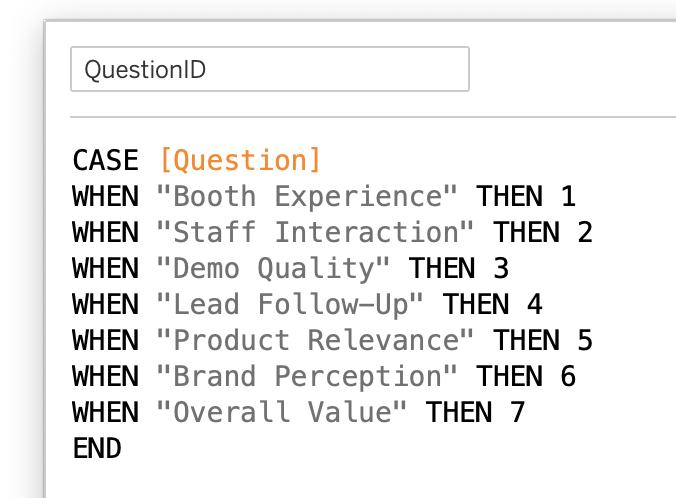The width and height of the screenshot is (676, 498).
Task: Click the number 5 after Product Relevance
Action: click(585, 340)
